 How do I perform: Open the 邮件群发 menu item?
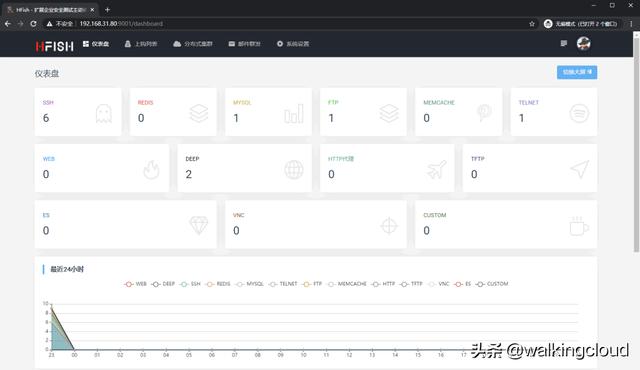[x=244, y=44]
